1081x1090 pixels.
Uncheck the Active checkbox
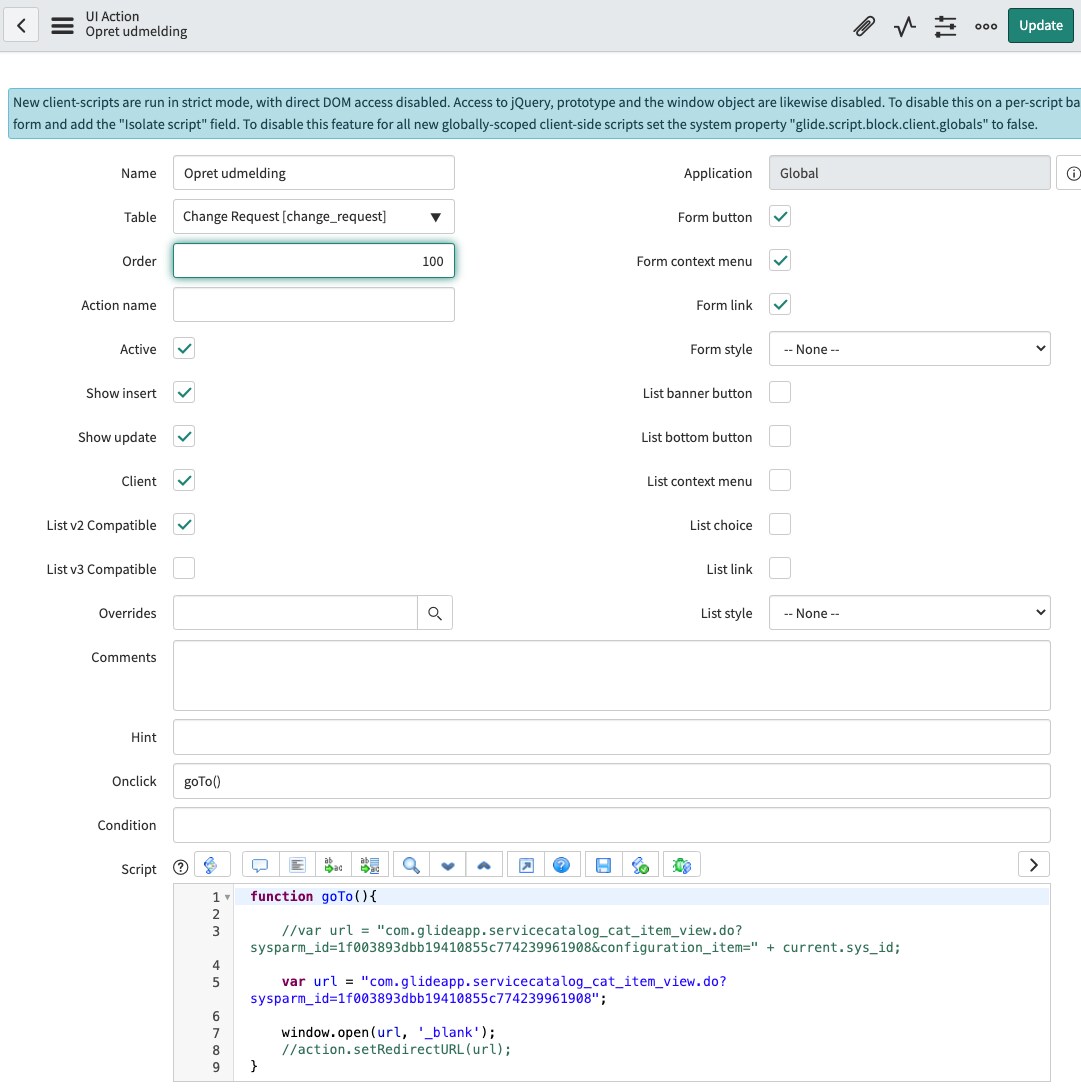(184, 349)
